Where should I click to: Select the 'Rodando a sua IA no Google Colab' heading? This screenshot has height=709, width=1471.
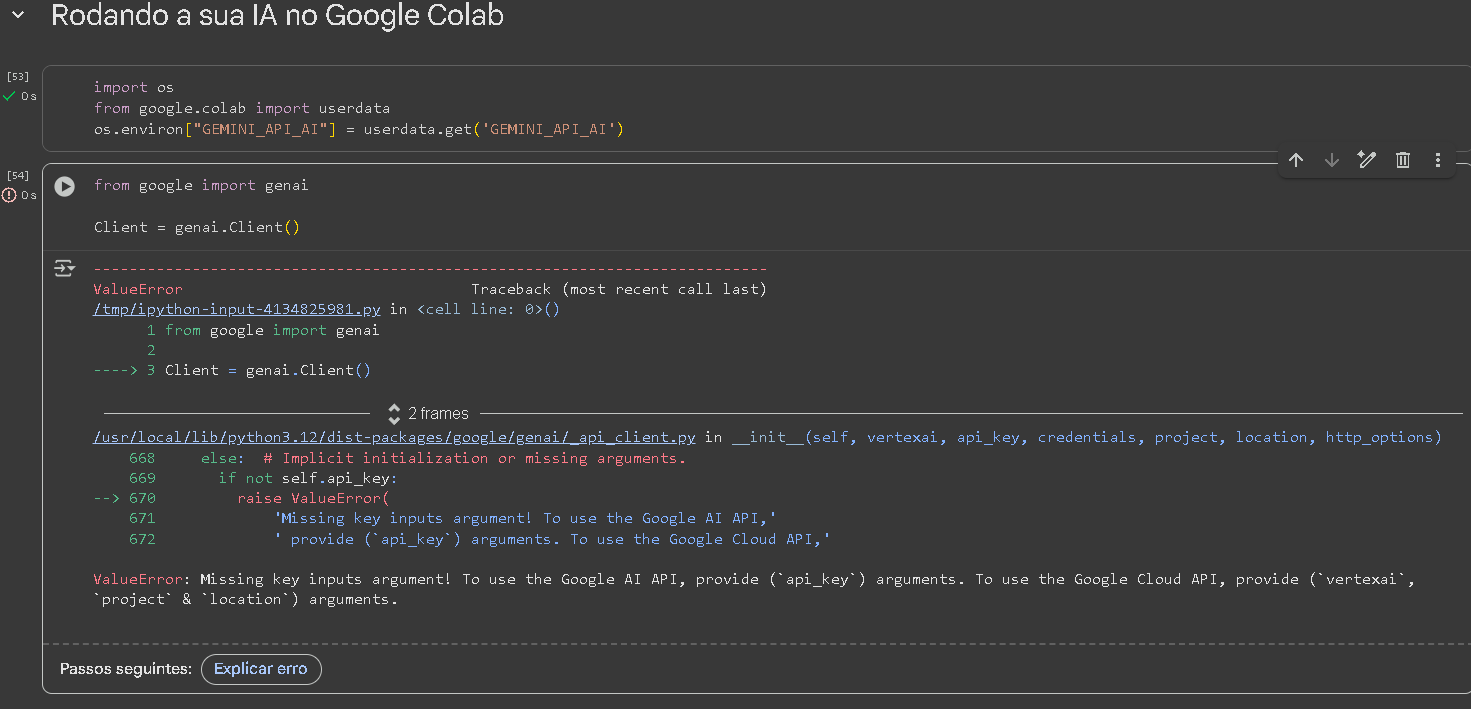coord(277,16)
